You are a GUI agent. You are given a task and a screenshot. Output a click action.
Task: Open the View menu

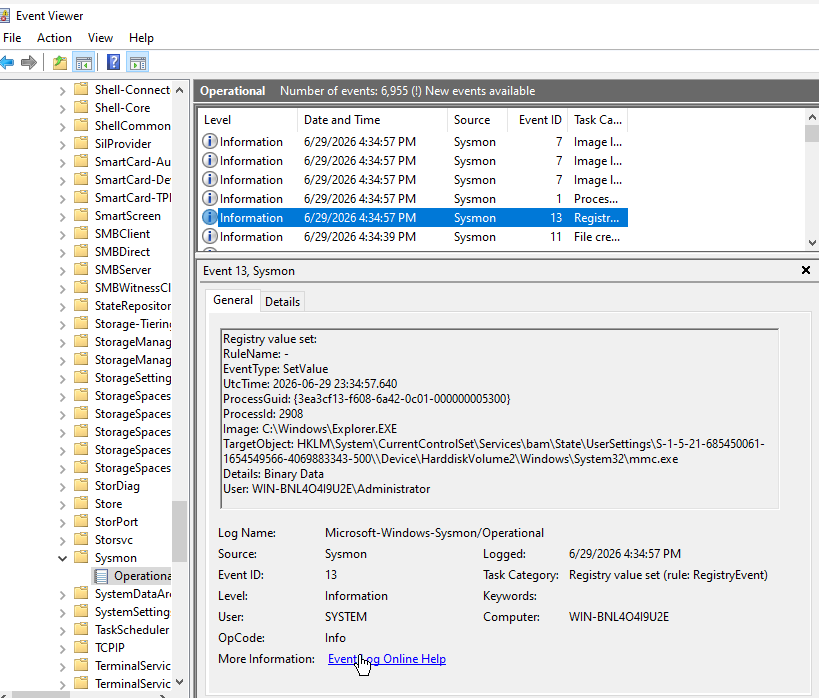100,38
